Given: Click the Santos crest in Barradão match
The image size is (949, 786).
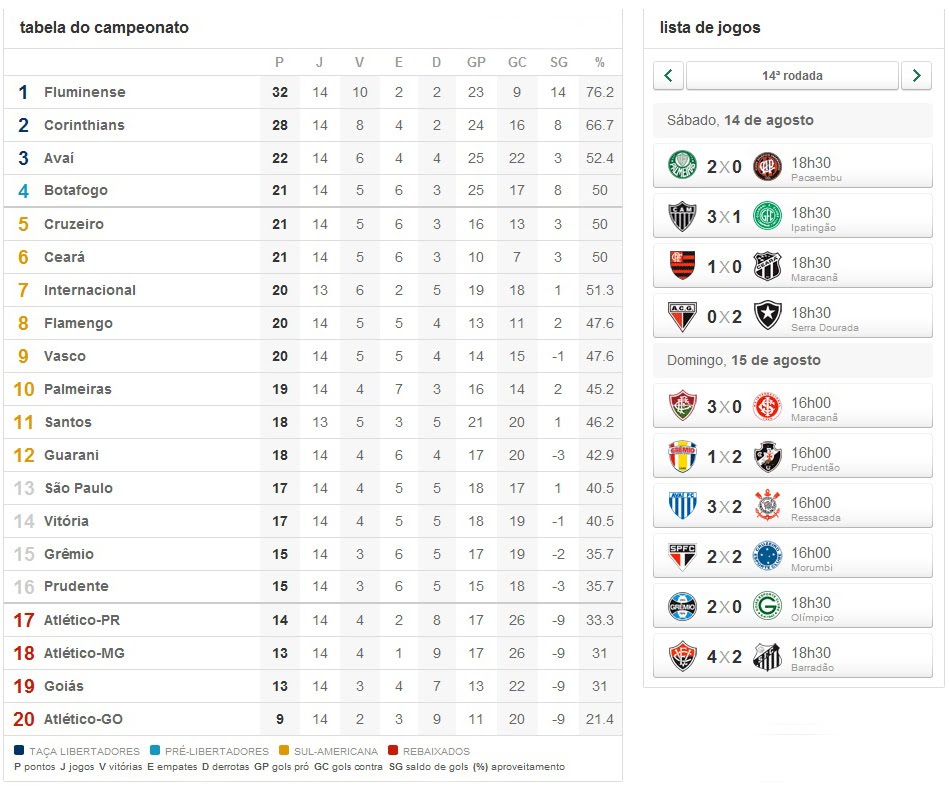Looking at the screenshot, I should coord(767,657).
